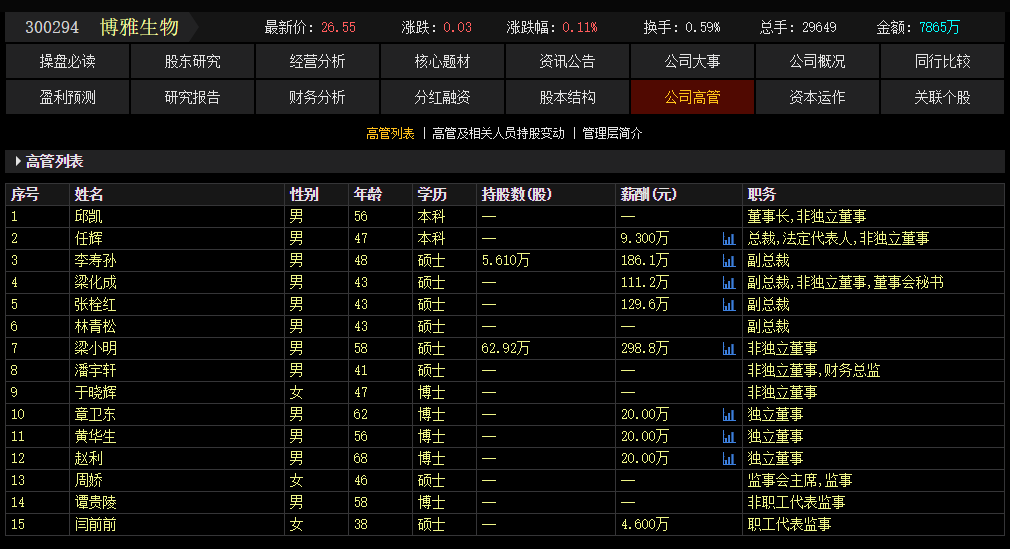Select the name 梁化成
1010x549 pixels.
pyautogui.click(x=95, y=282)
